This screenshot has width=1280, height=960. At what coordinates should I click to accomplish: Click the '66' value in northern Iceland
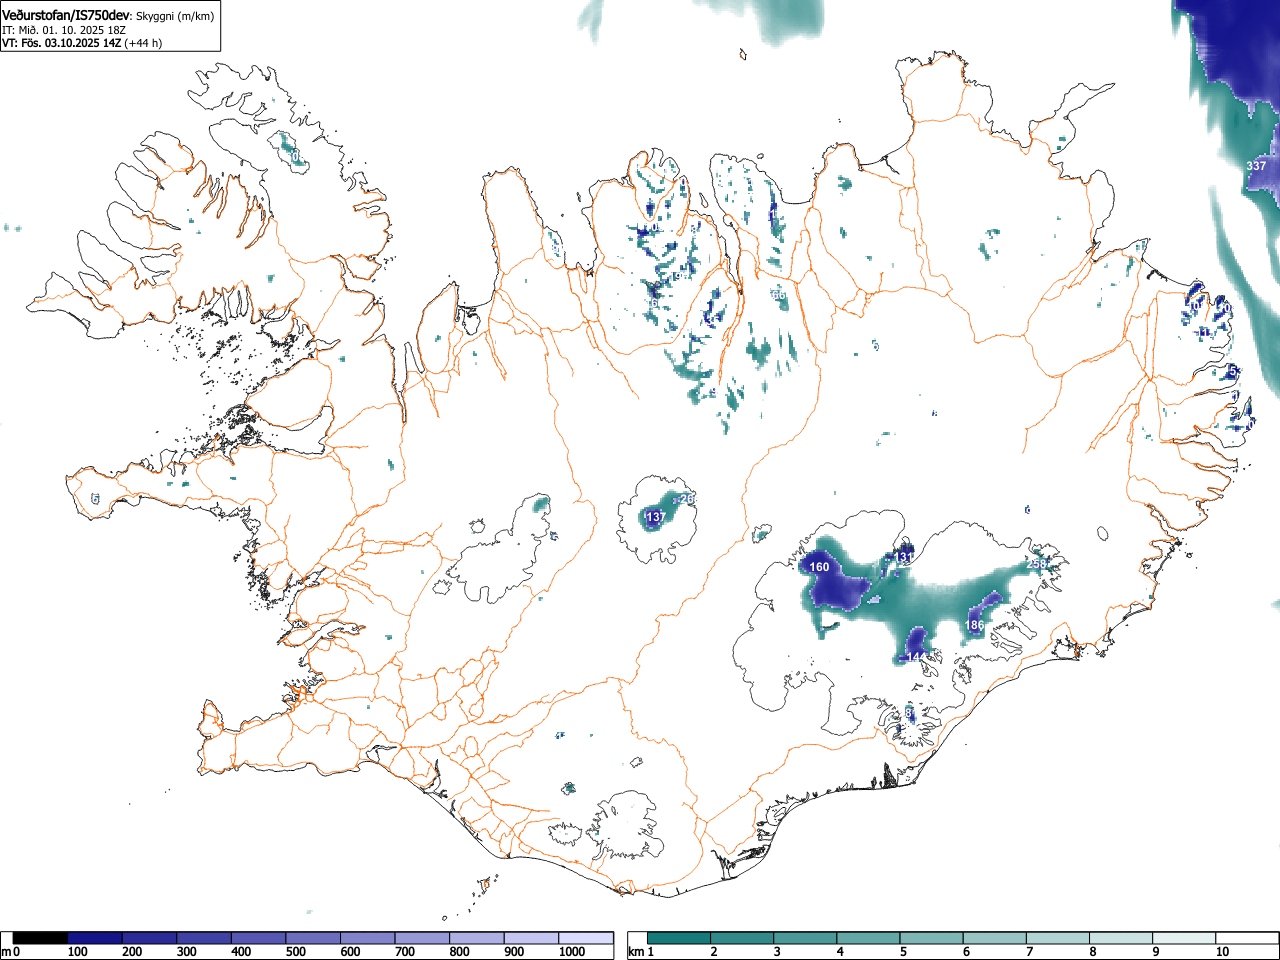click(779, 295)
